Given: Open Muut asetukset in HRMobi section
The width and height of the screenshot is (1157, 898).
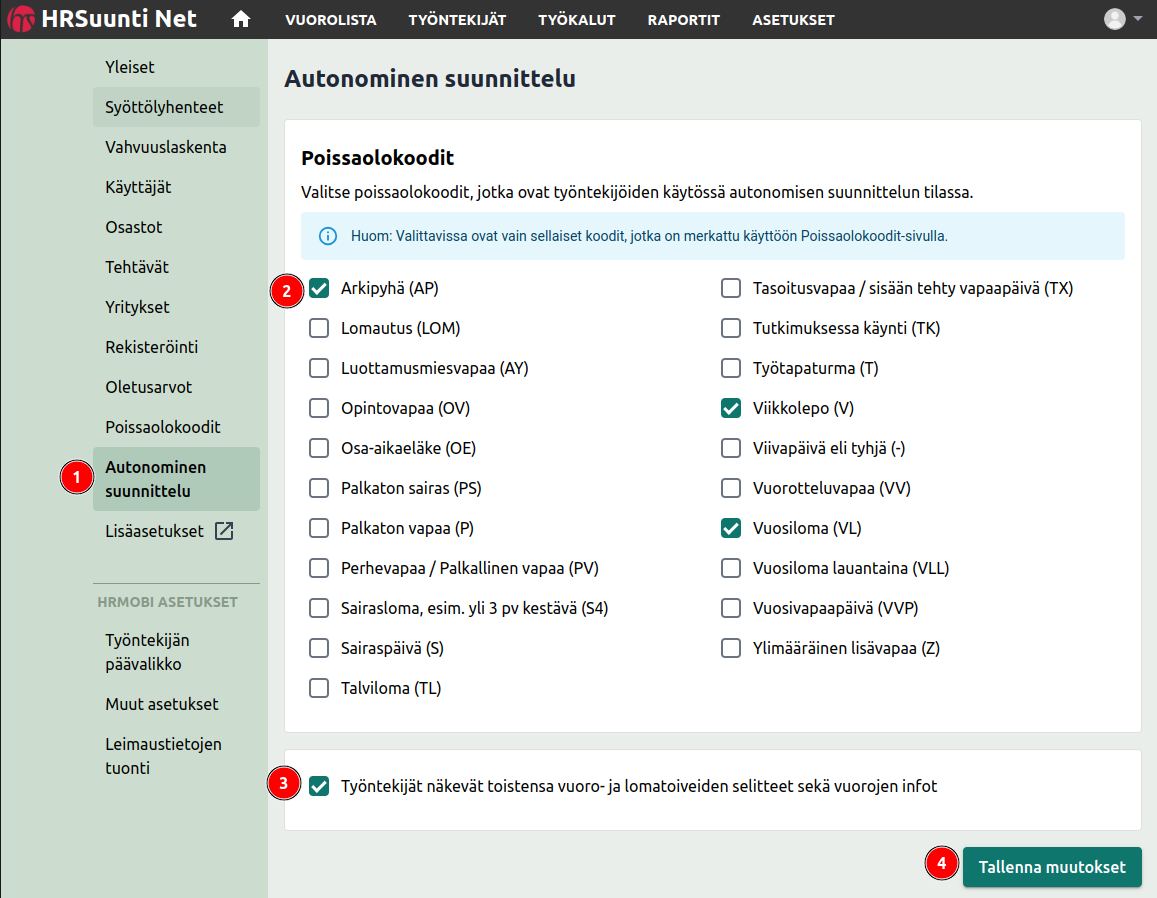Looking at the screenshot, I should pos(176,704).
